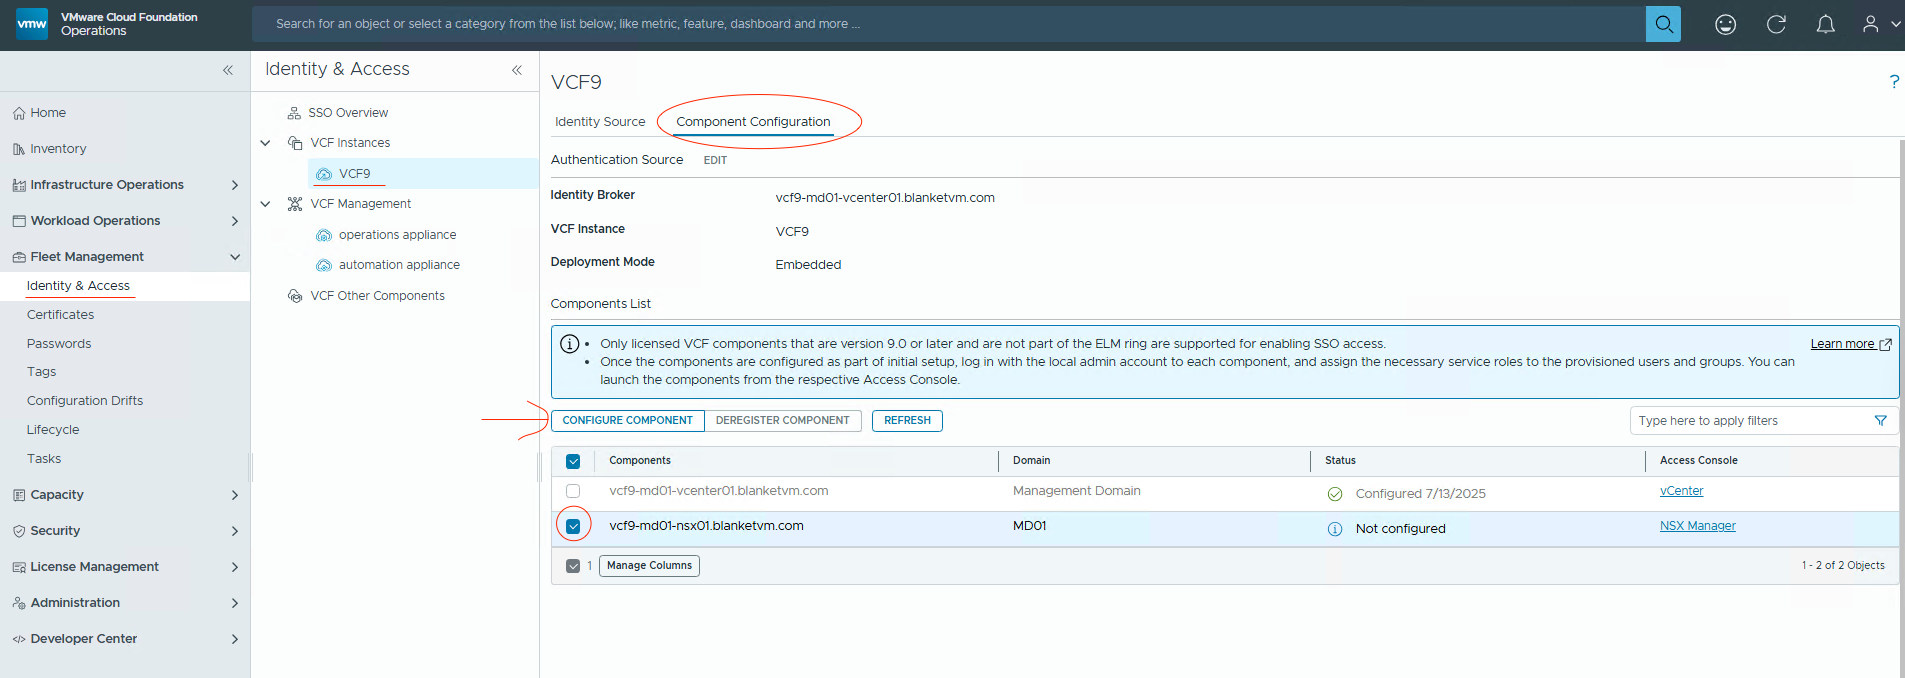Check the vcf9-md01-vcenter01 row checkbox
This screenshot has width=1905, height=678.
tap(573, 491)
